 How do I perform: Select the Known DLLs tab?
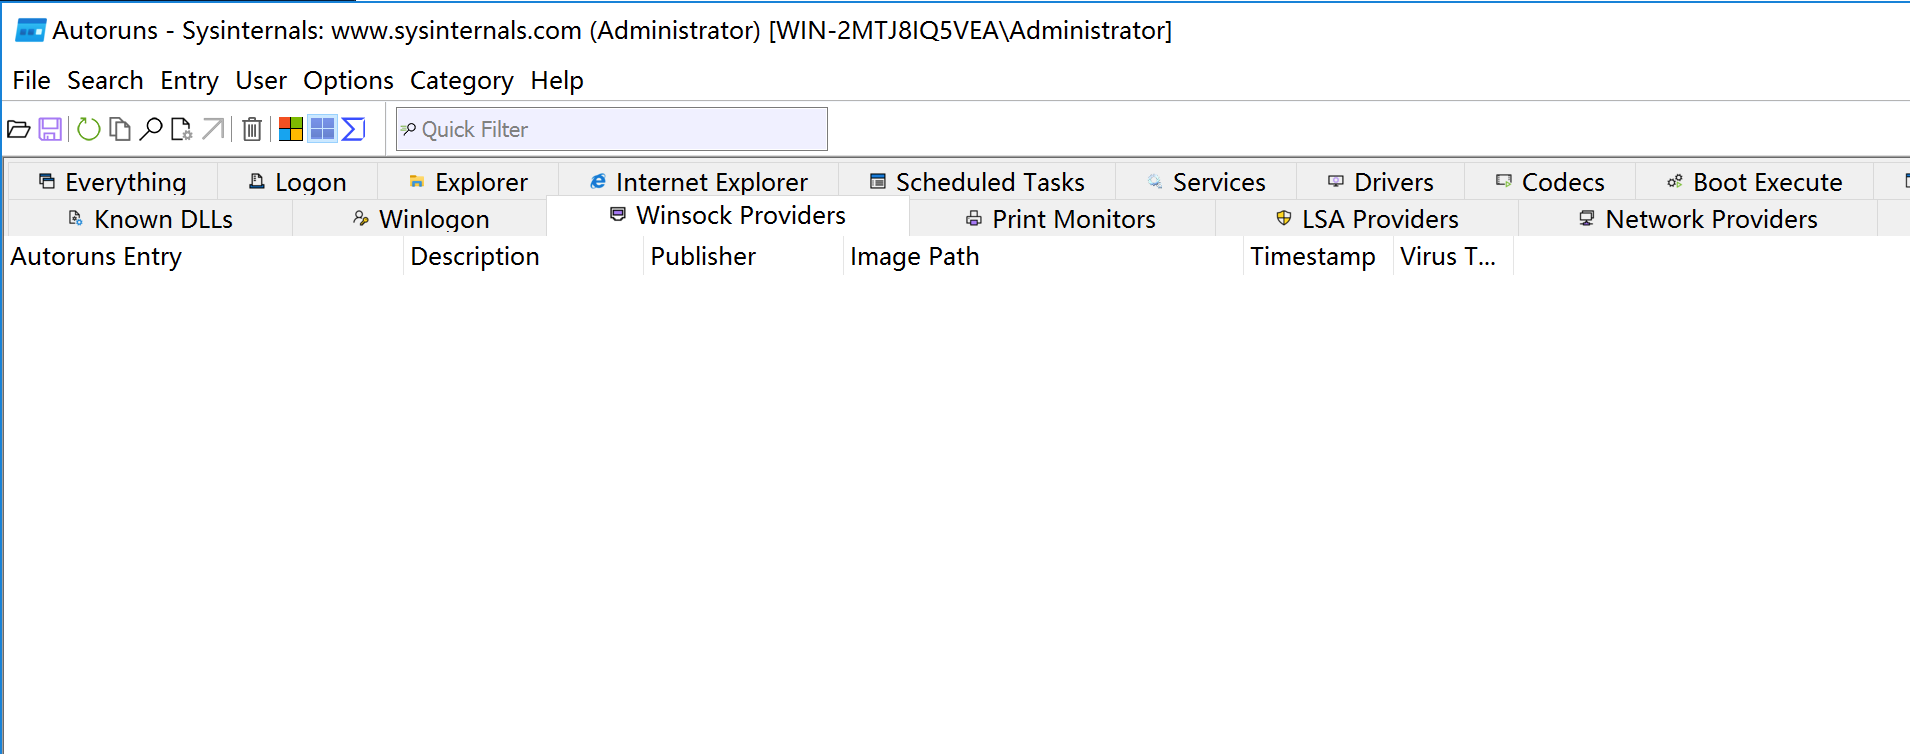pos(150,219)
